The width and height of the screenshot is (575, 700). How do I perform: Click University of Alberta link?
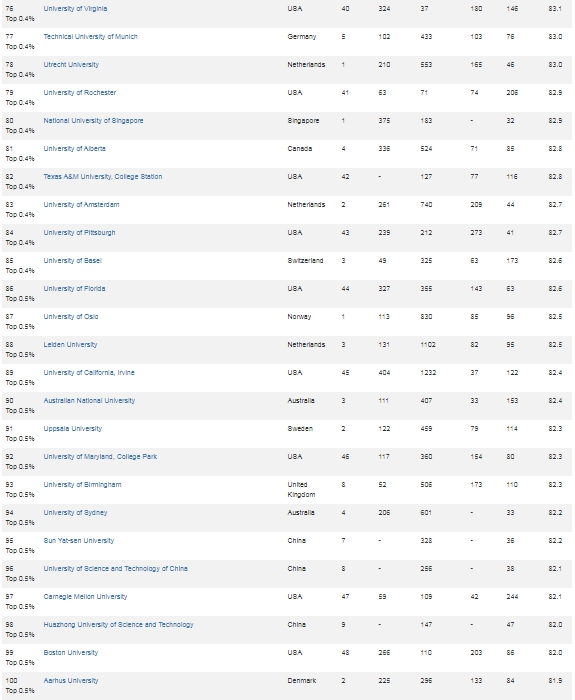(75, 149)
